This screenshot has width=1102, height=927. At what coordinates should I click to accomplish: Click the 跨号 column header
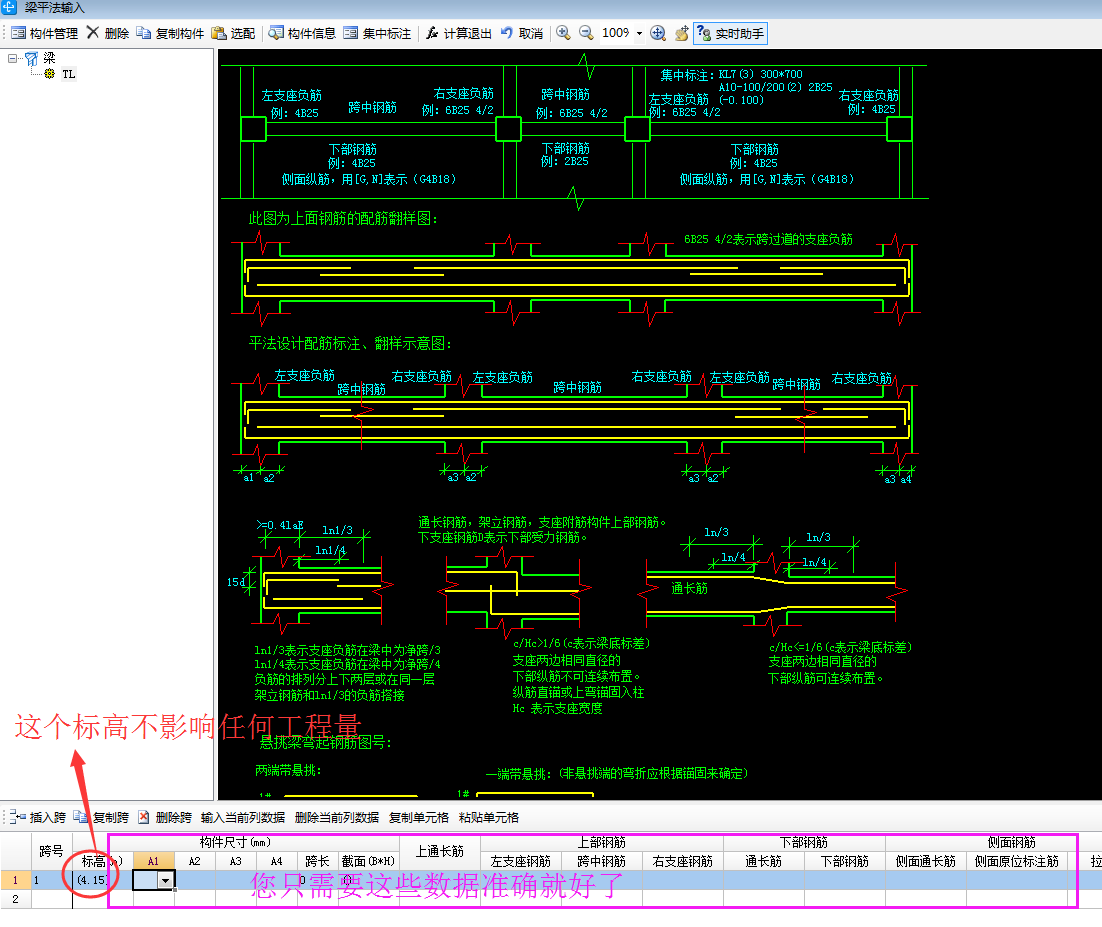(51, 851)
